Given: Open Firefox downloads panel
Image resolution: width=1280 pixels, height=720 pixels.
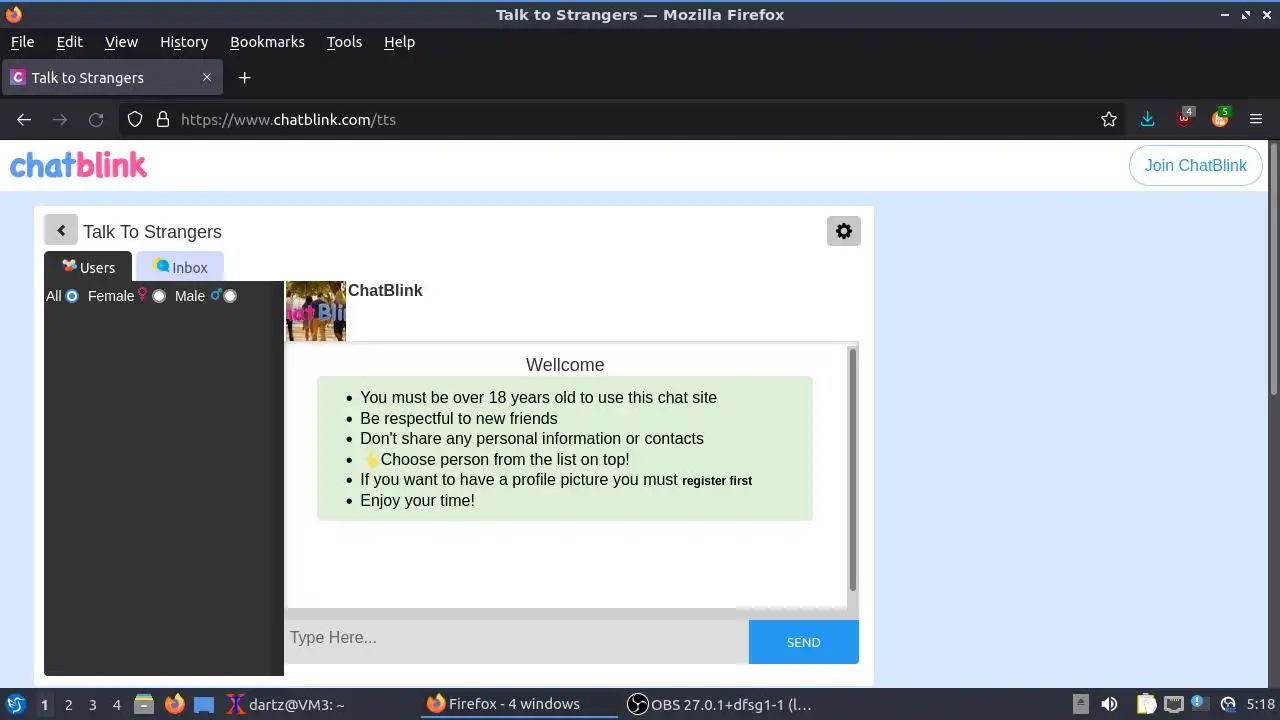Looking at the screenshot, I should (1147, 119).
